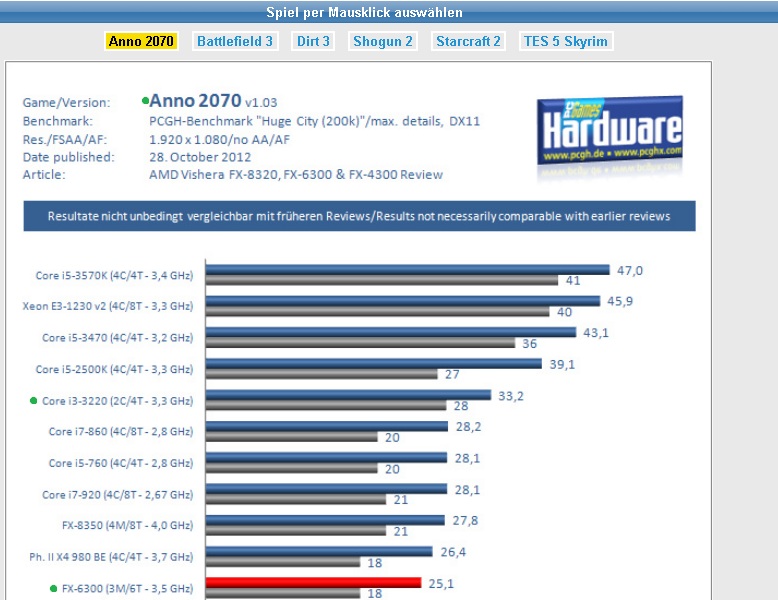778x600 pixels.
Task: Click the green dot beside the Anno 2070 title
Action: [145, 101]
